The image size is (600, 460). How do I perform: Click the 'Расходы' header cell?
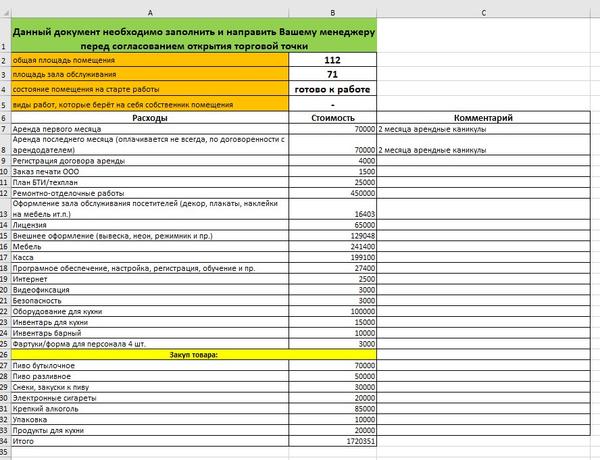point(150,118)
